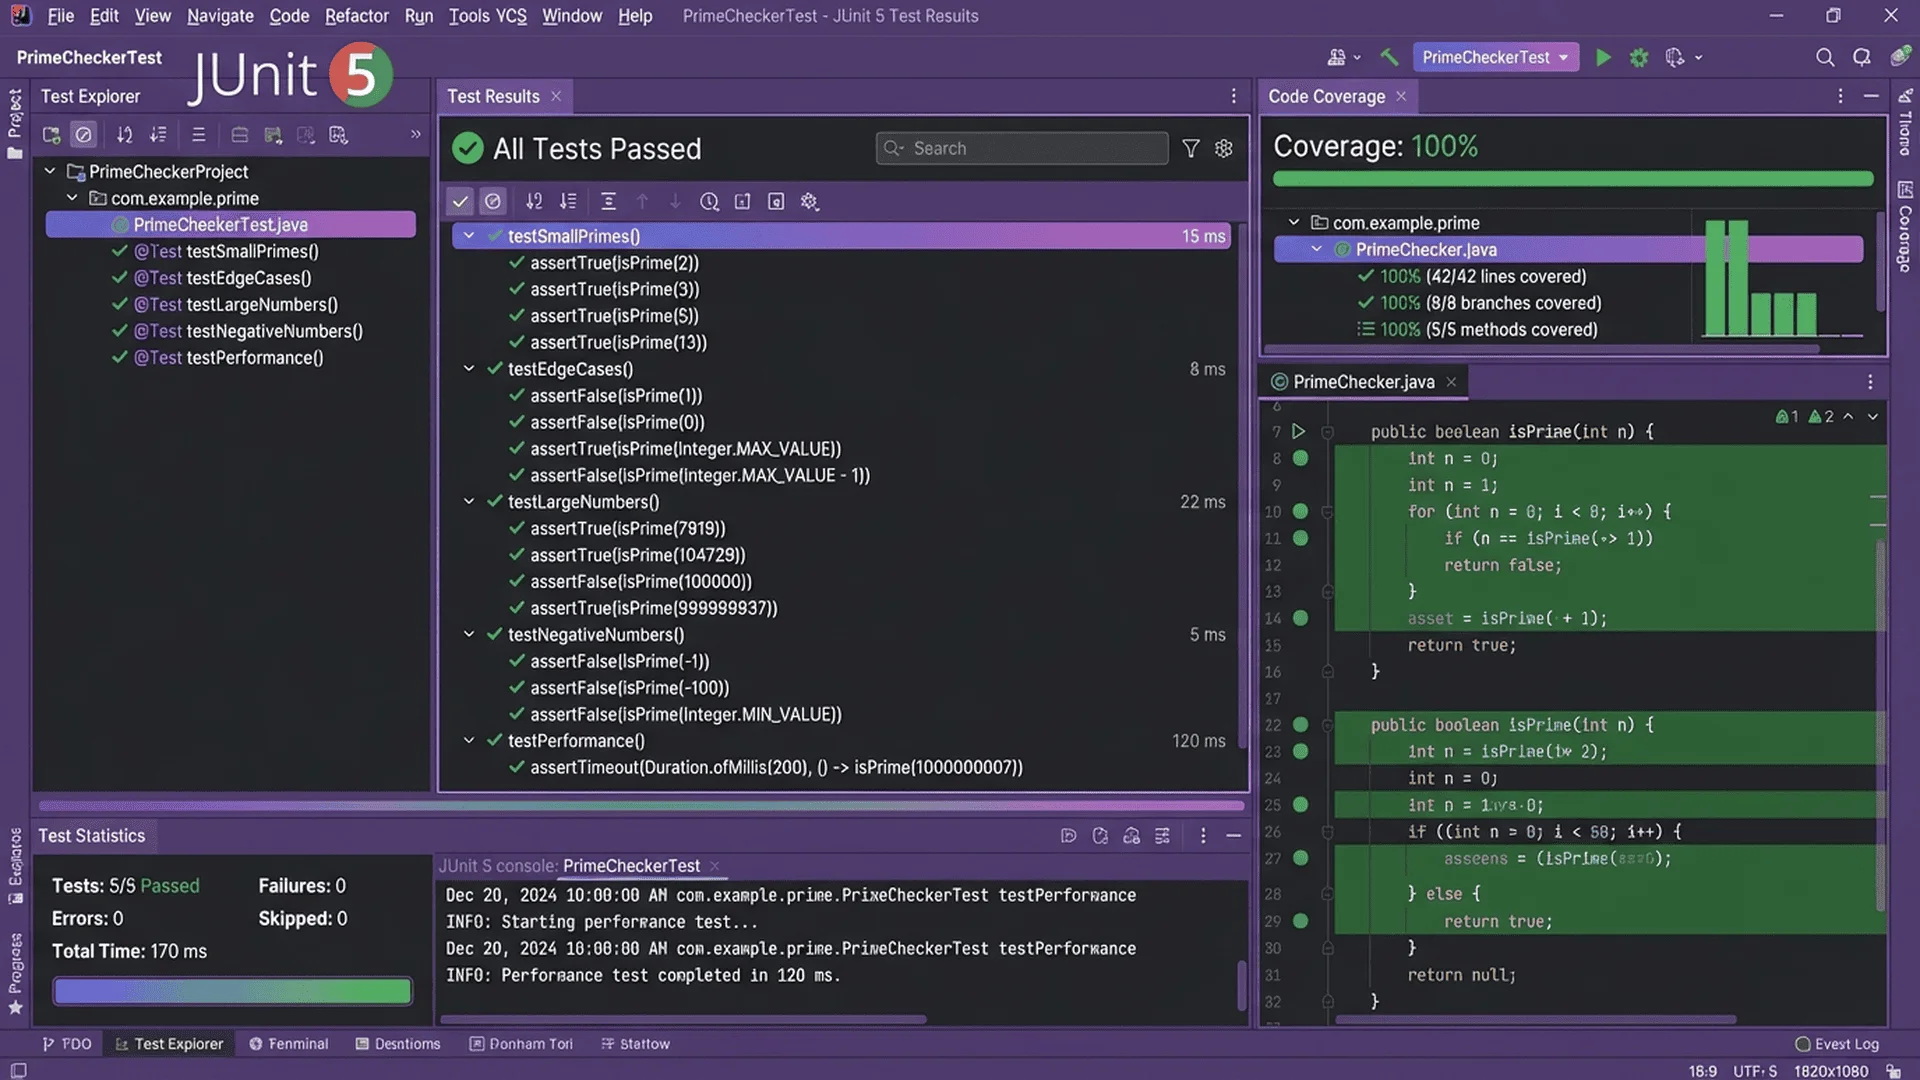Click the build hammer icon
This screenshot has width=1920, height=1080.
click(1389, 58)
